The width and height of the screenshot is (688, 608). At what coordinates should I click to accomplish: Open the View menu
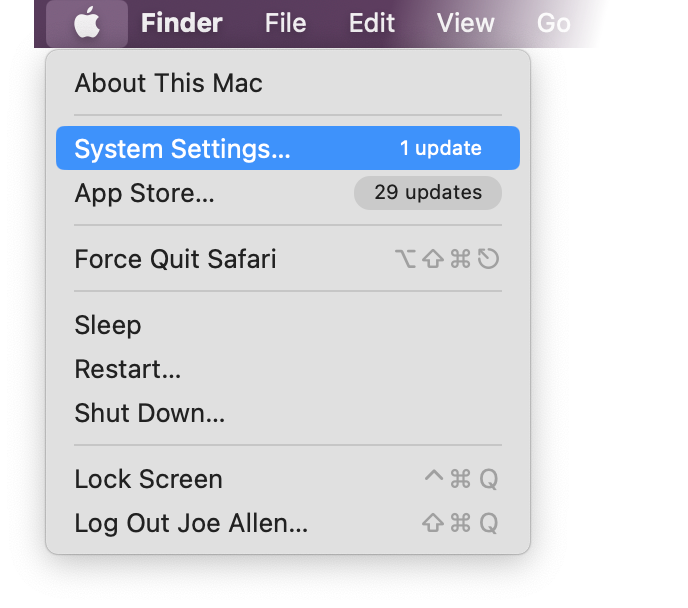[466, 23]
